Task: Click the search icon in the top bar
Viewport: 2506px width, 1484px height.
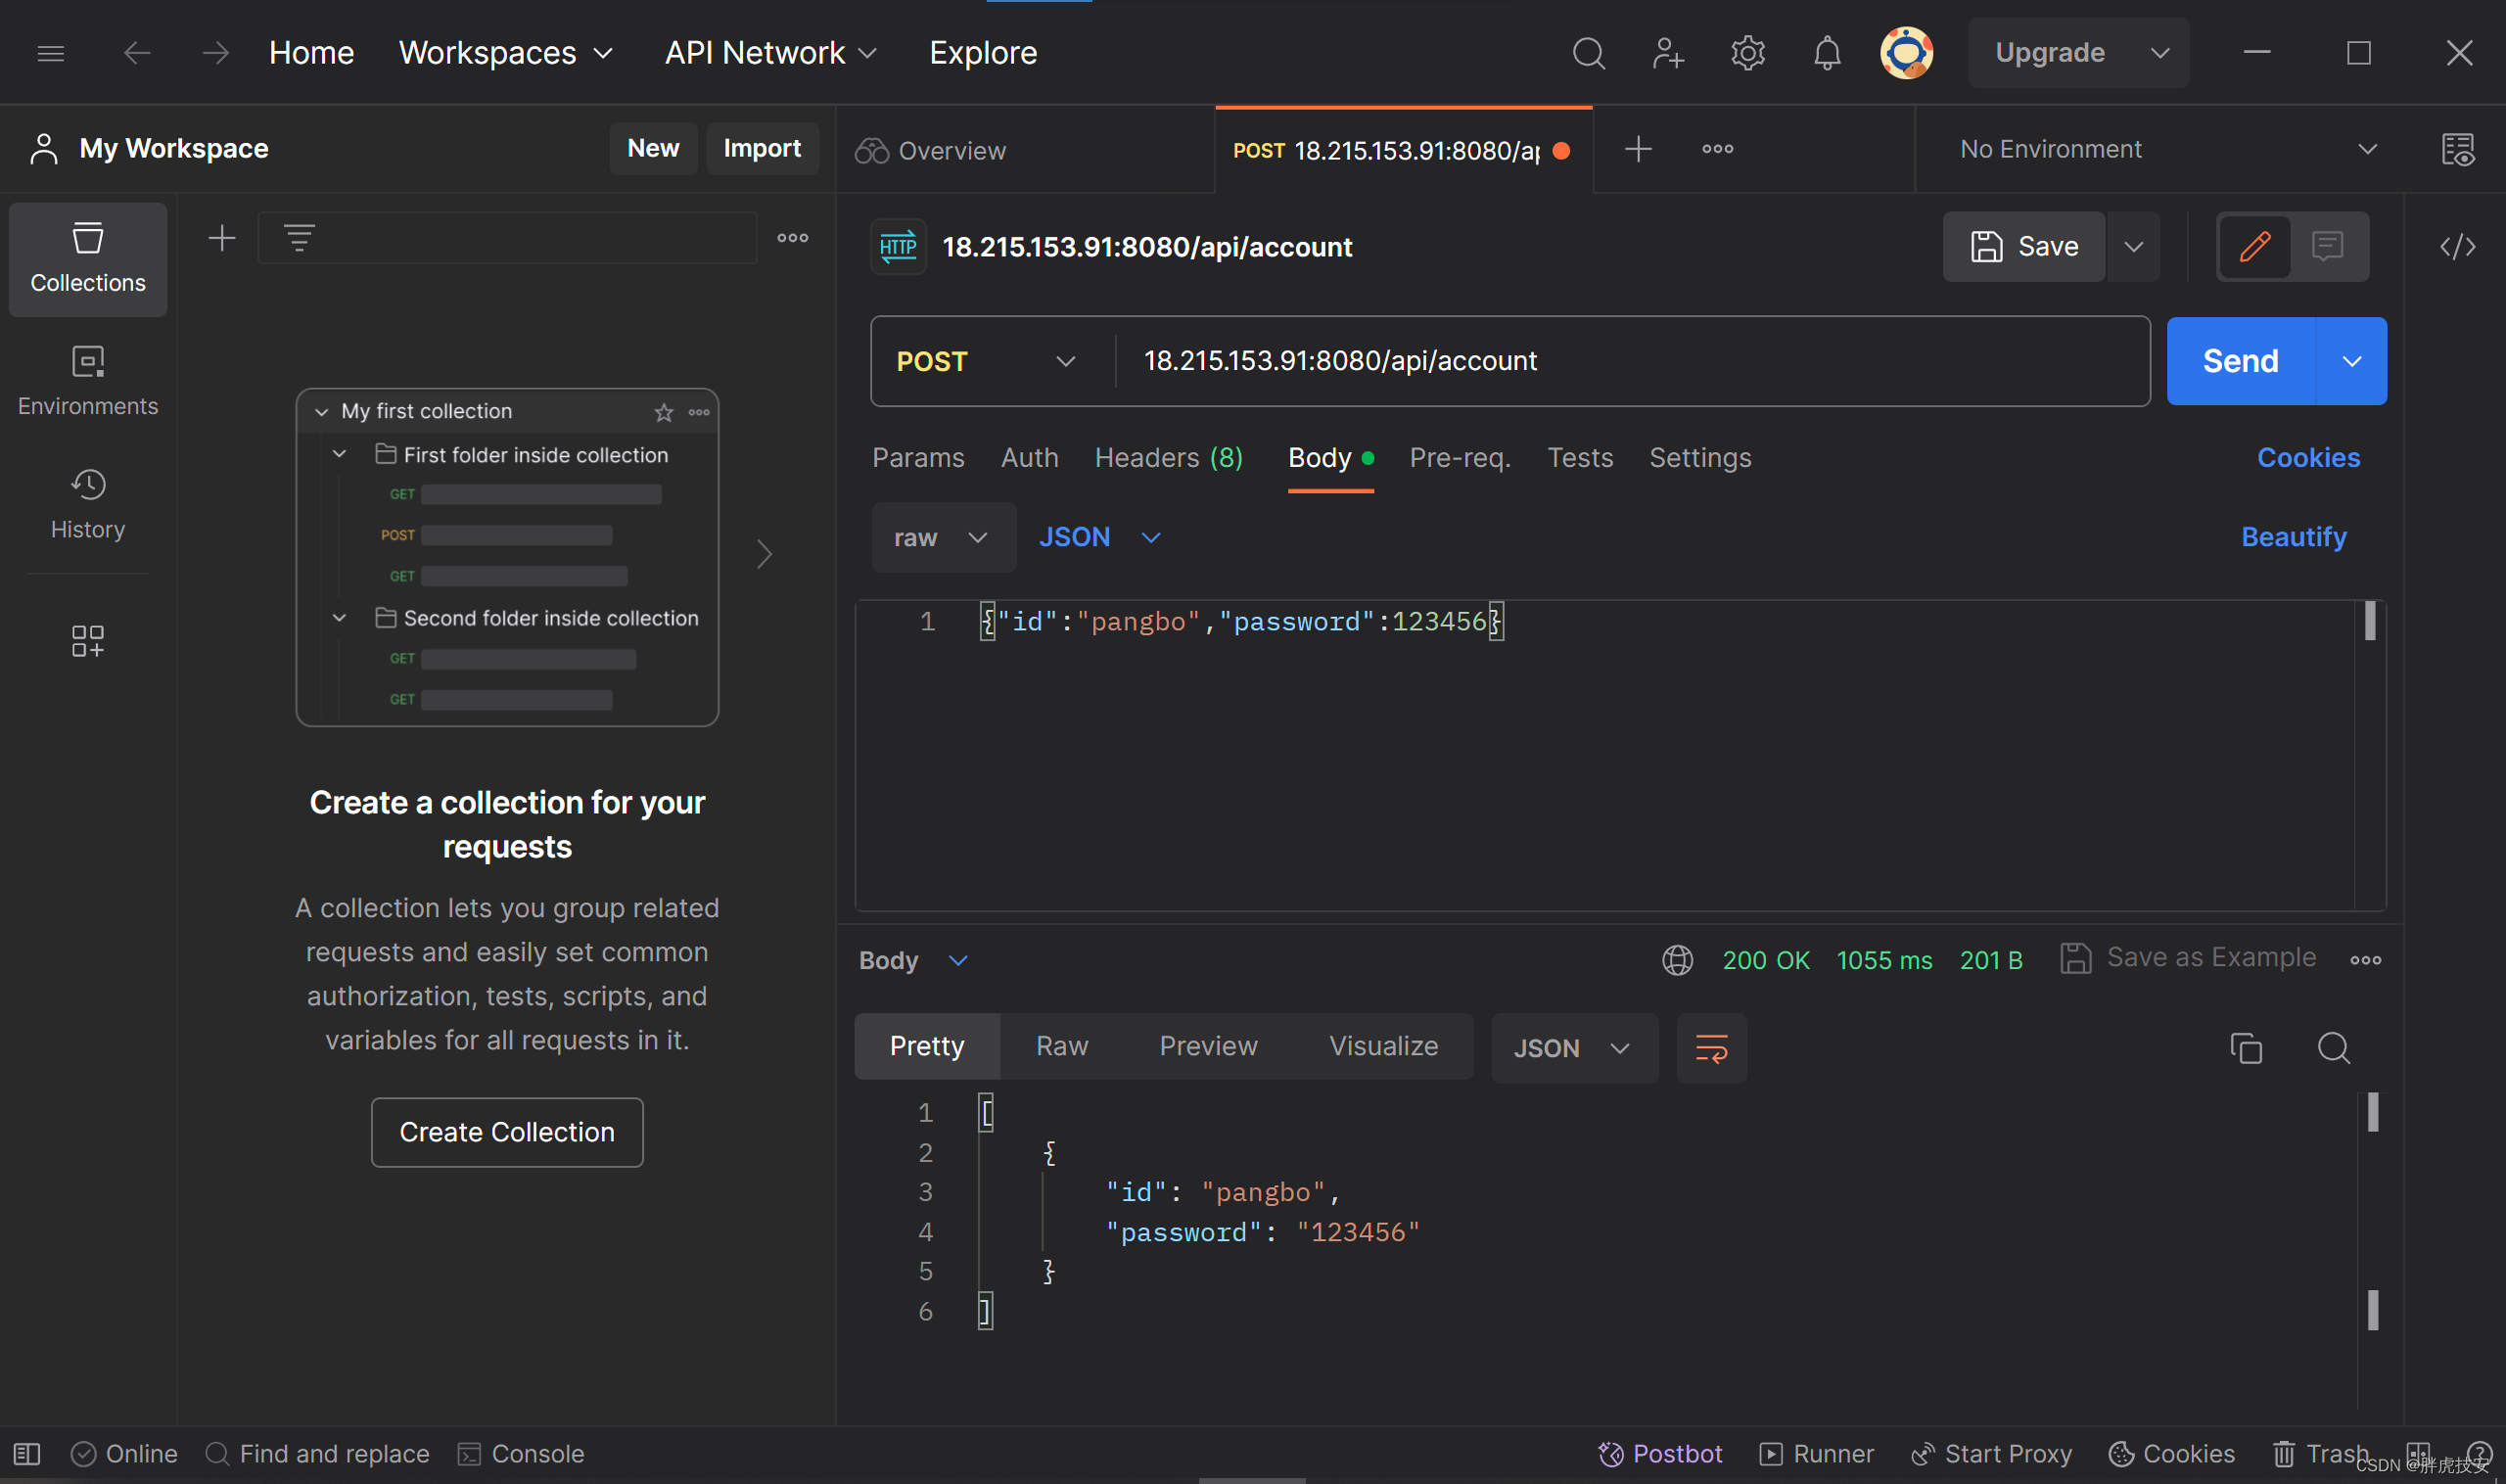Action: pyautogui.click(x=1588, y=52)
